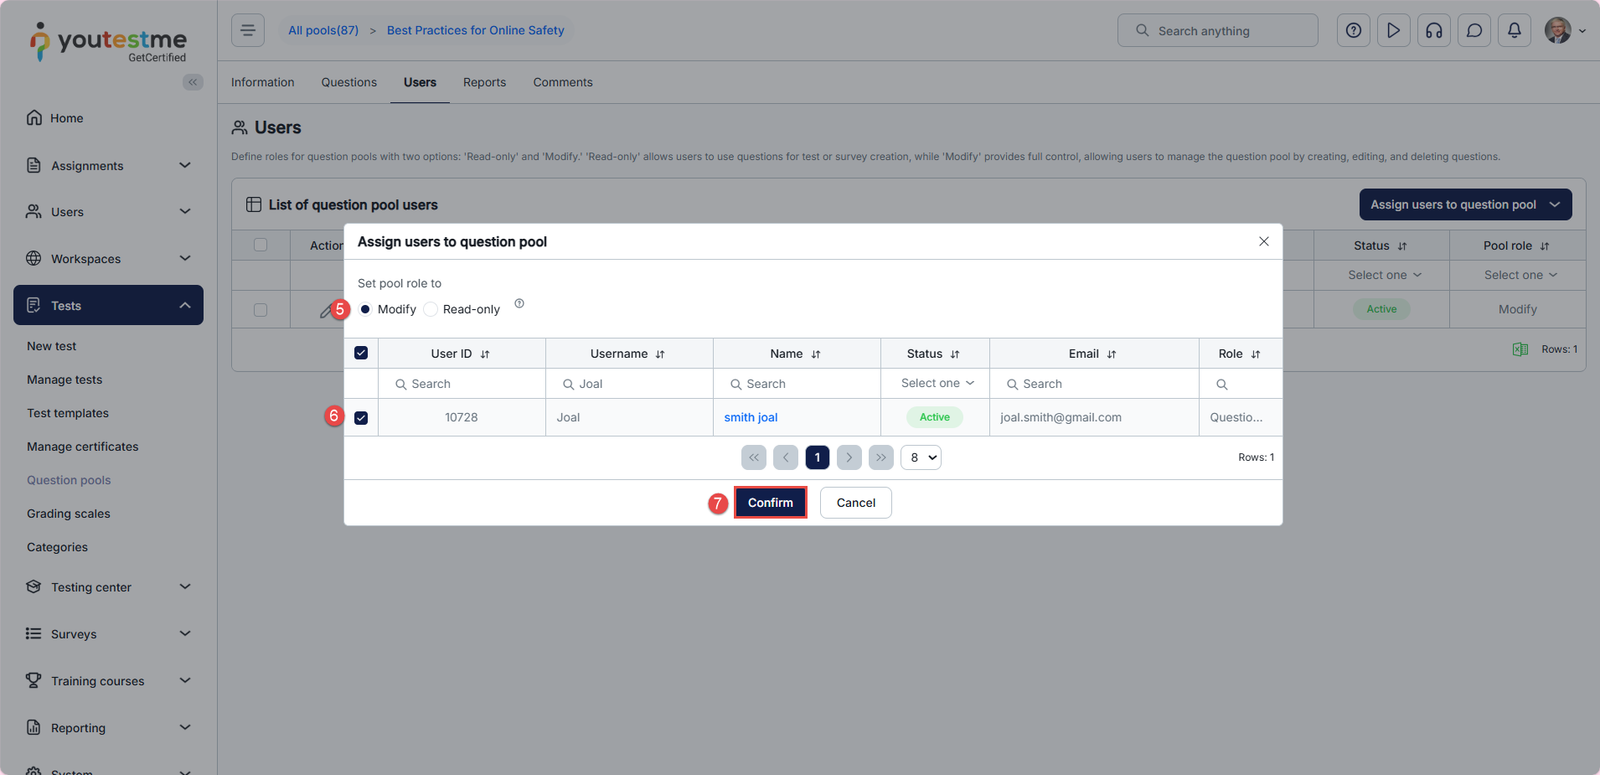This screenshot has width=1600, height=775.
Task: Open the notifications bell icon
Action: [x=1514, y=30]
